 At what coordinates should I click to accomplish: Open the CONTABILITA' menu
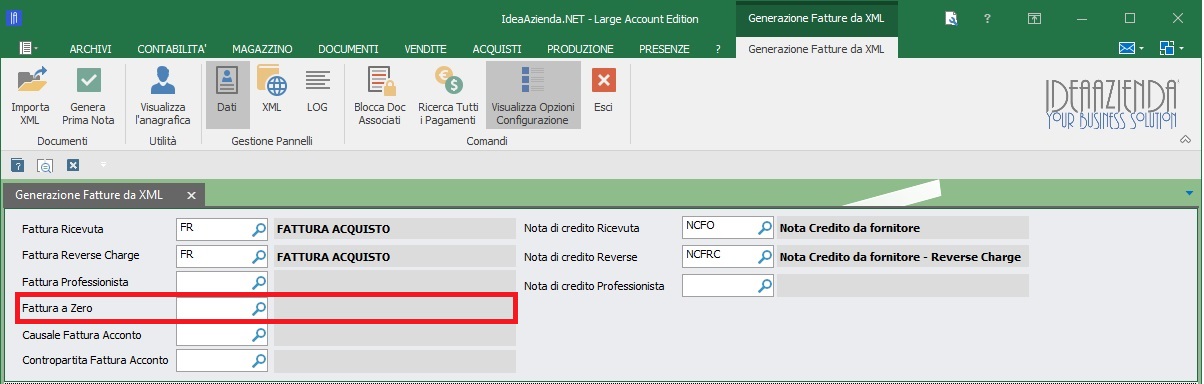172,48
